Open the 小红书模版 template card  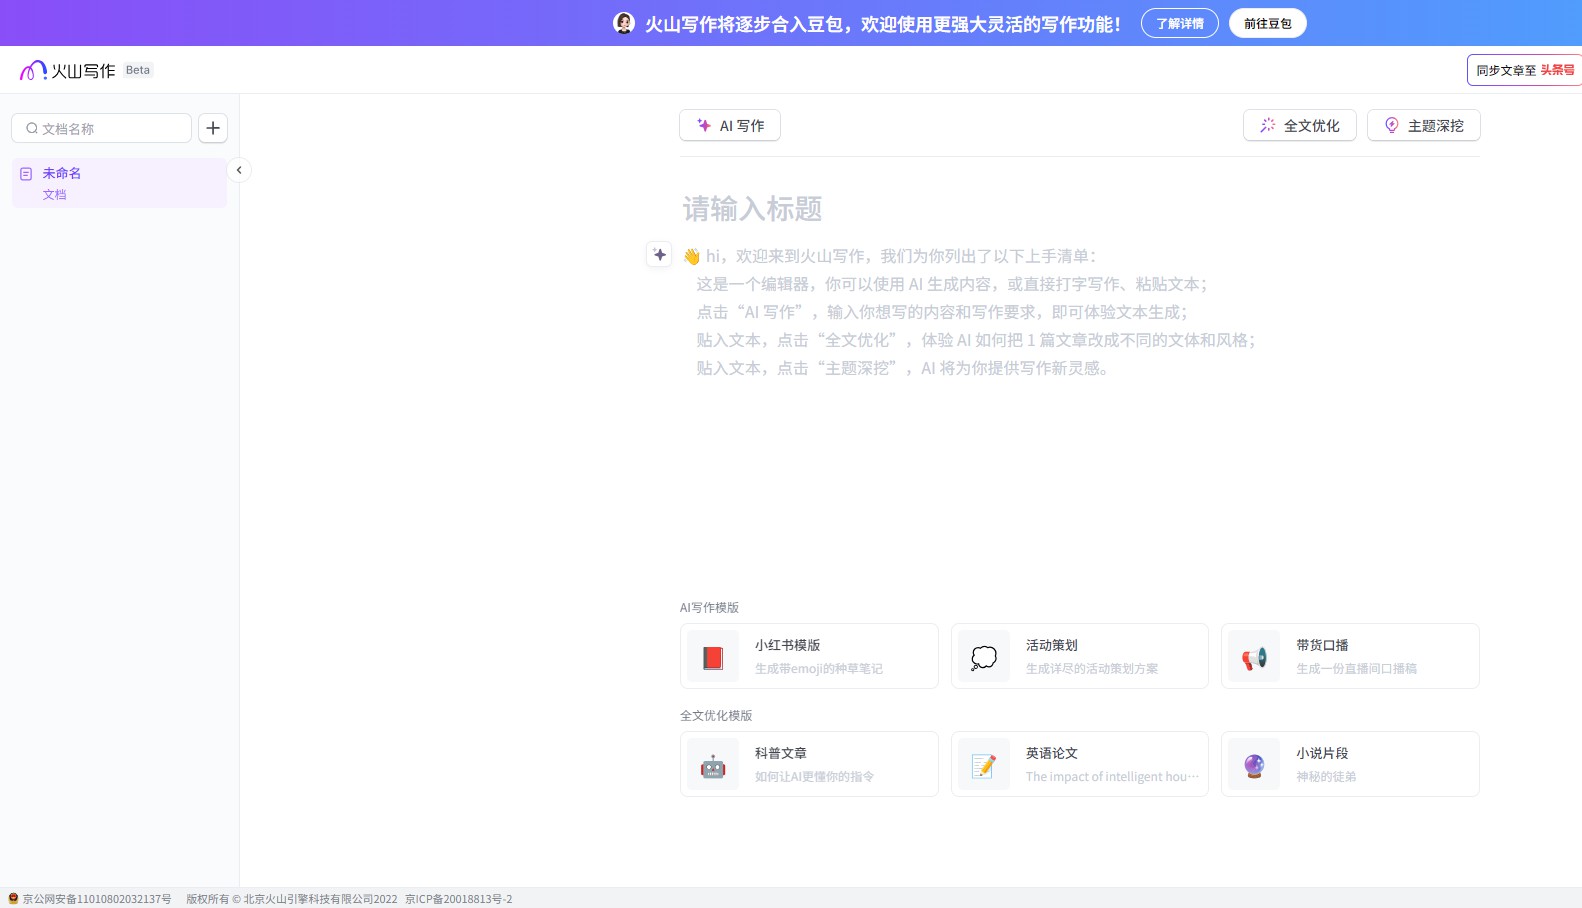(809, 656)
